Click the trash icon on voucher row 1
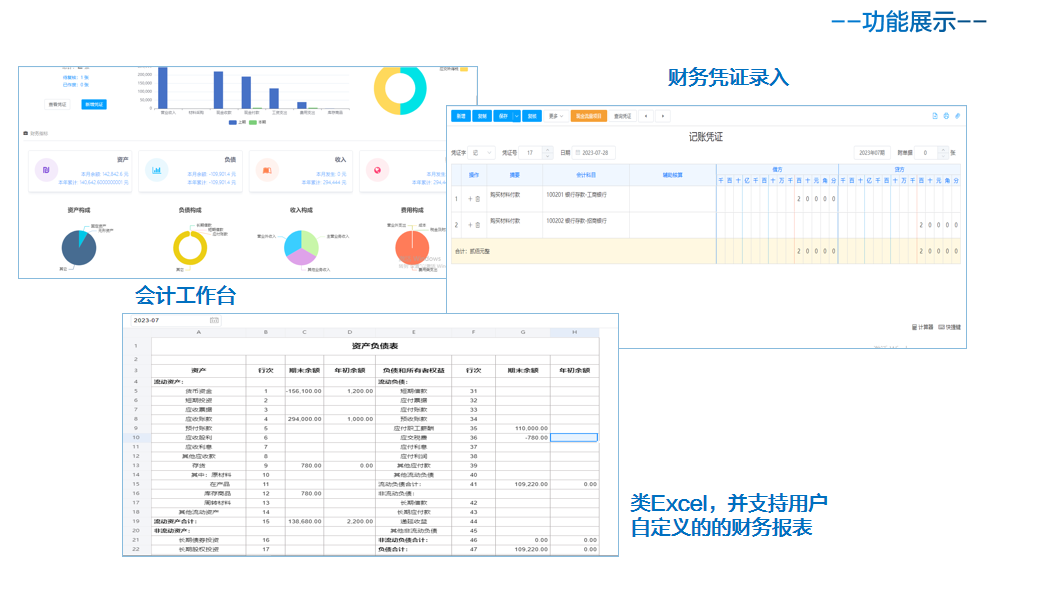This screenshot has height=589, width=1050. (x=477, y=199)
